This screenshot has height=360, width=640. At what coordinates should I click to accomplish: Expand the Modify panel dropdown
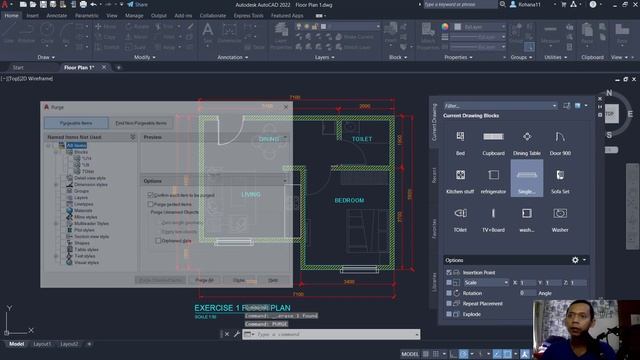tap(144, 58)
